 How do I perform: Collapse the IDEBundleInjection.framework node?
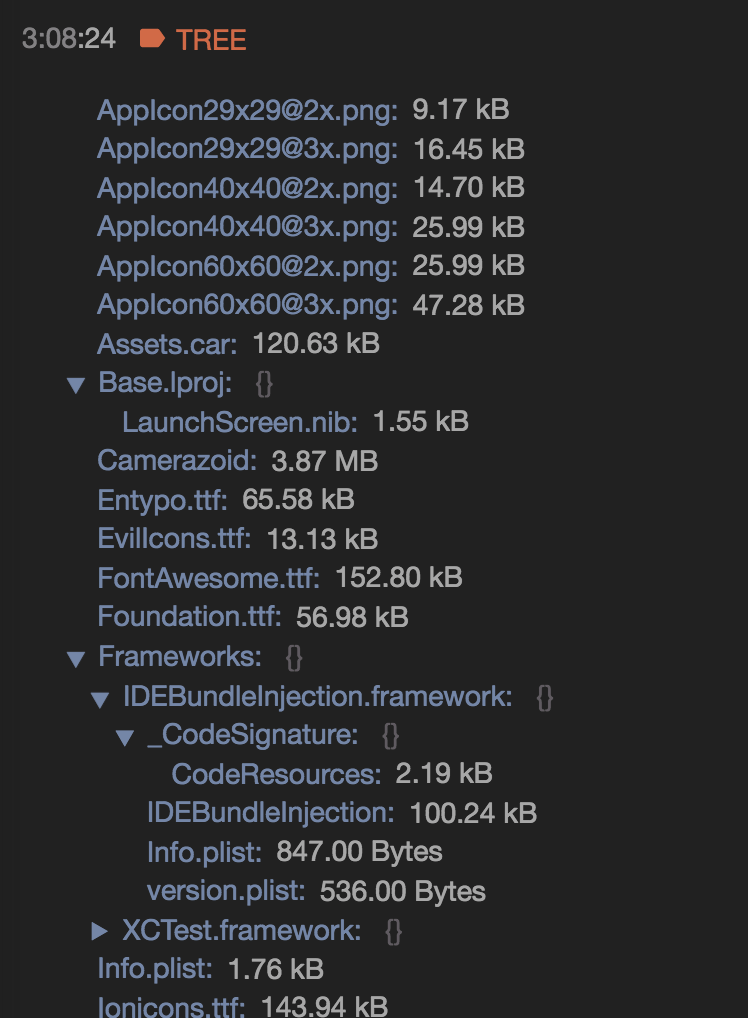coord(99,696)
